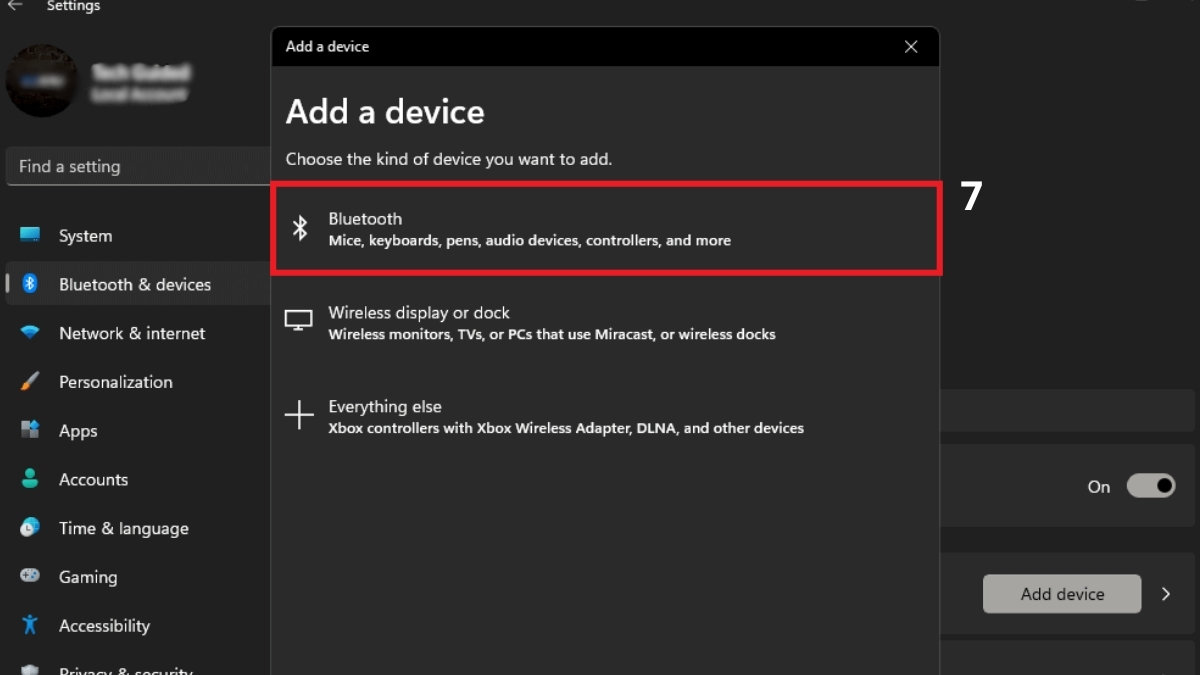Click the Personalization paintbrush icon
1200x675 pixels.
point(30,382)
